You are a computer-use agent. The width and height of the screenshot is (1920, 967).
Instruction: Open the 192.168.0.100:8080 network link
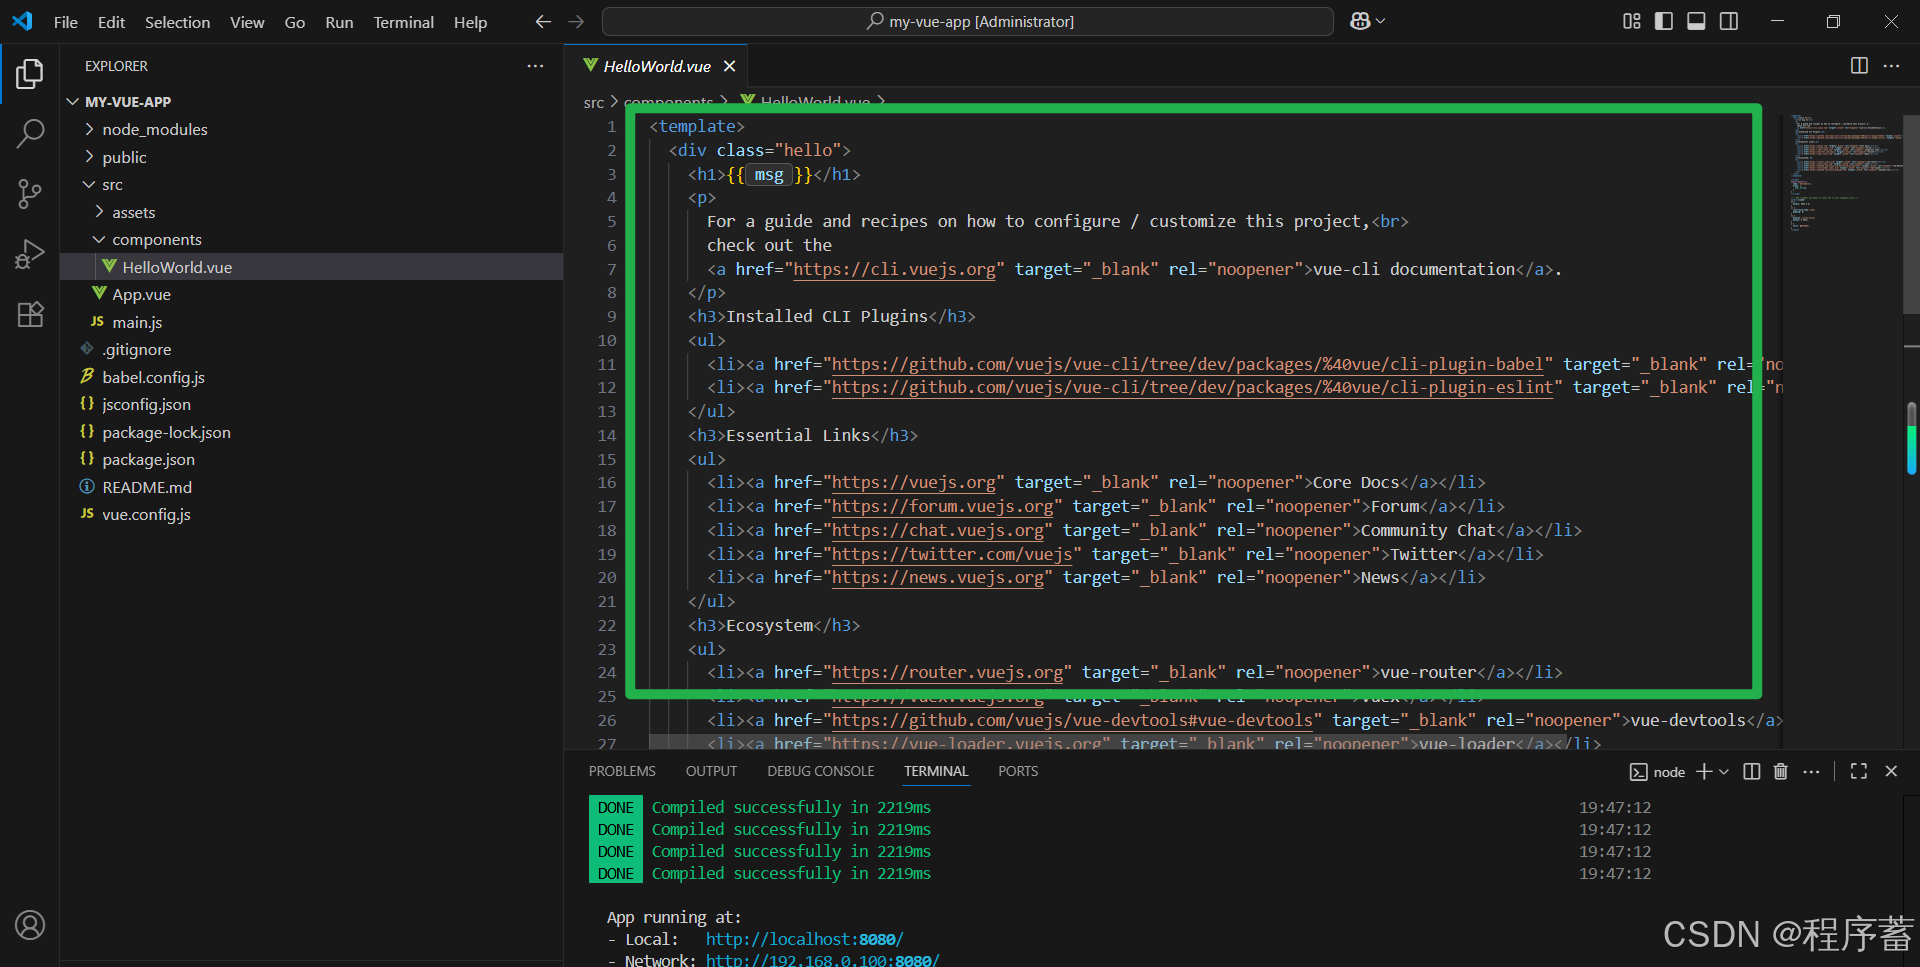pyautogui.click(x=822, y=960)
